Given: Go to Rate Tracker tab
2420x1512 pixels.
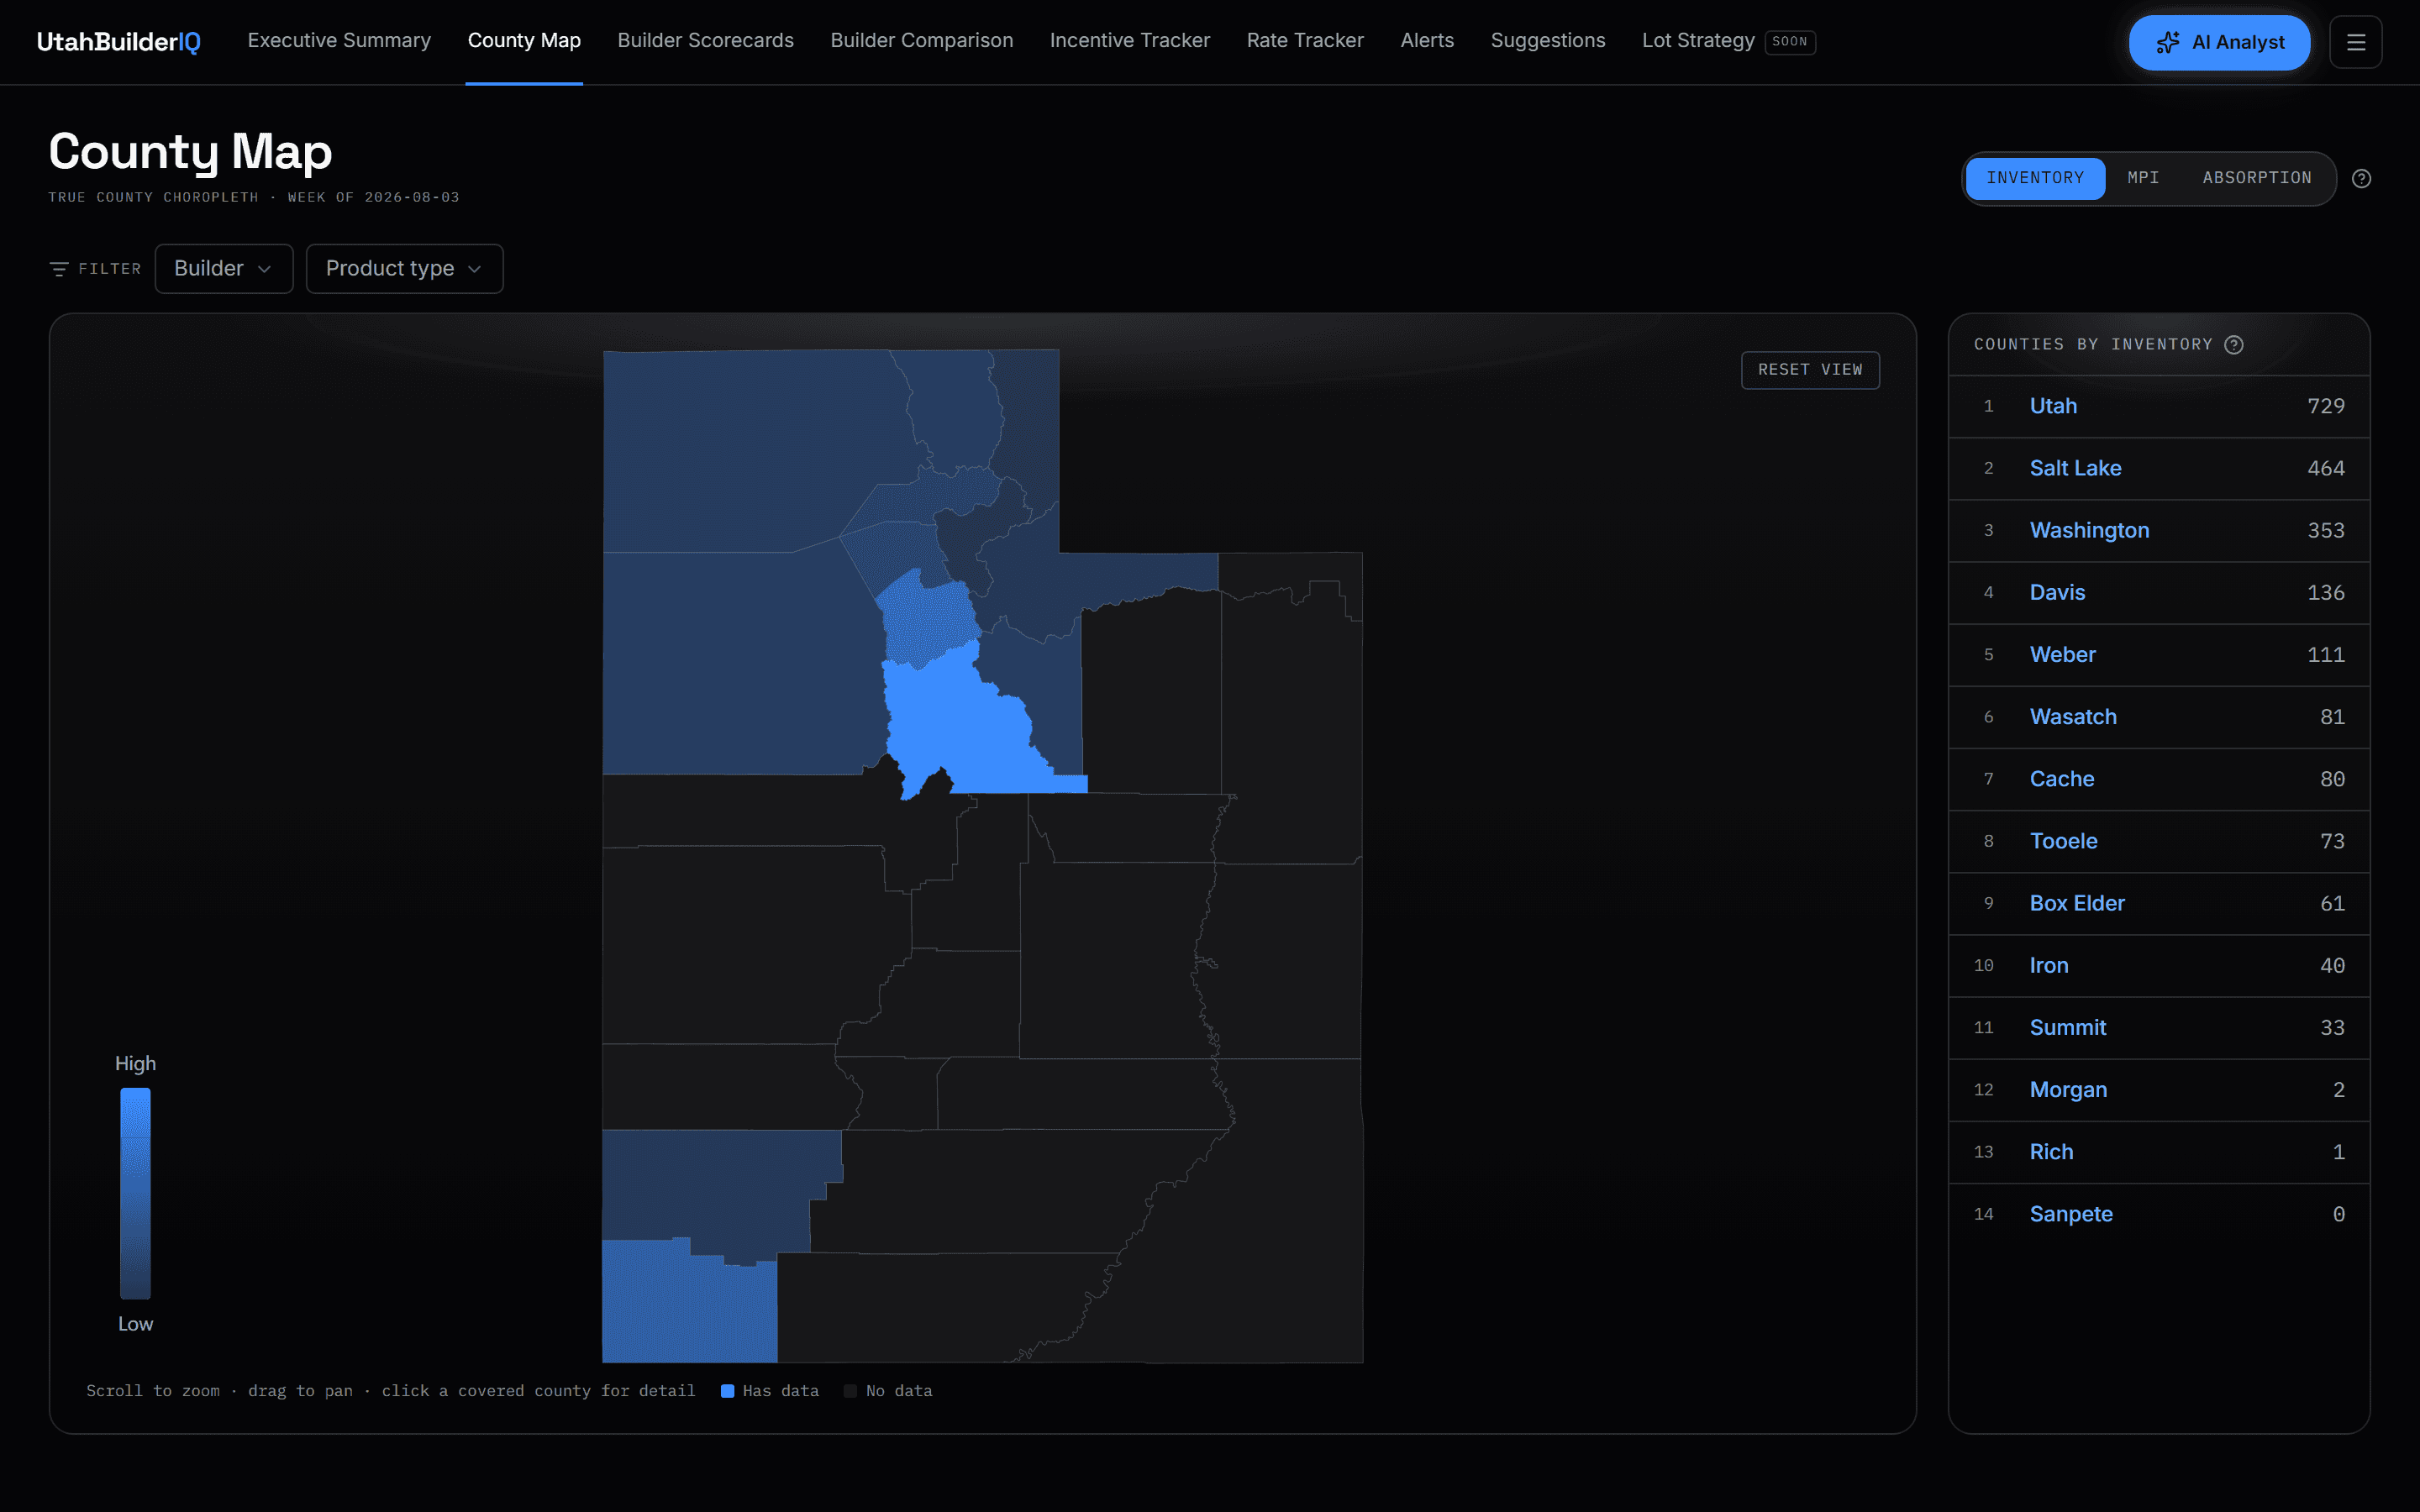Looking at the screenshot, I should 1304,41.
